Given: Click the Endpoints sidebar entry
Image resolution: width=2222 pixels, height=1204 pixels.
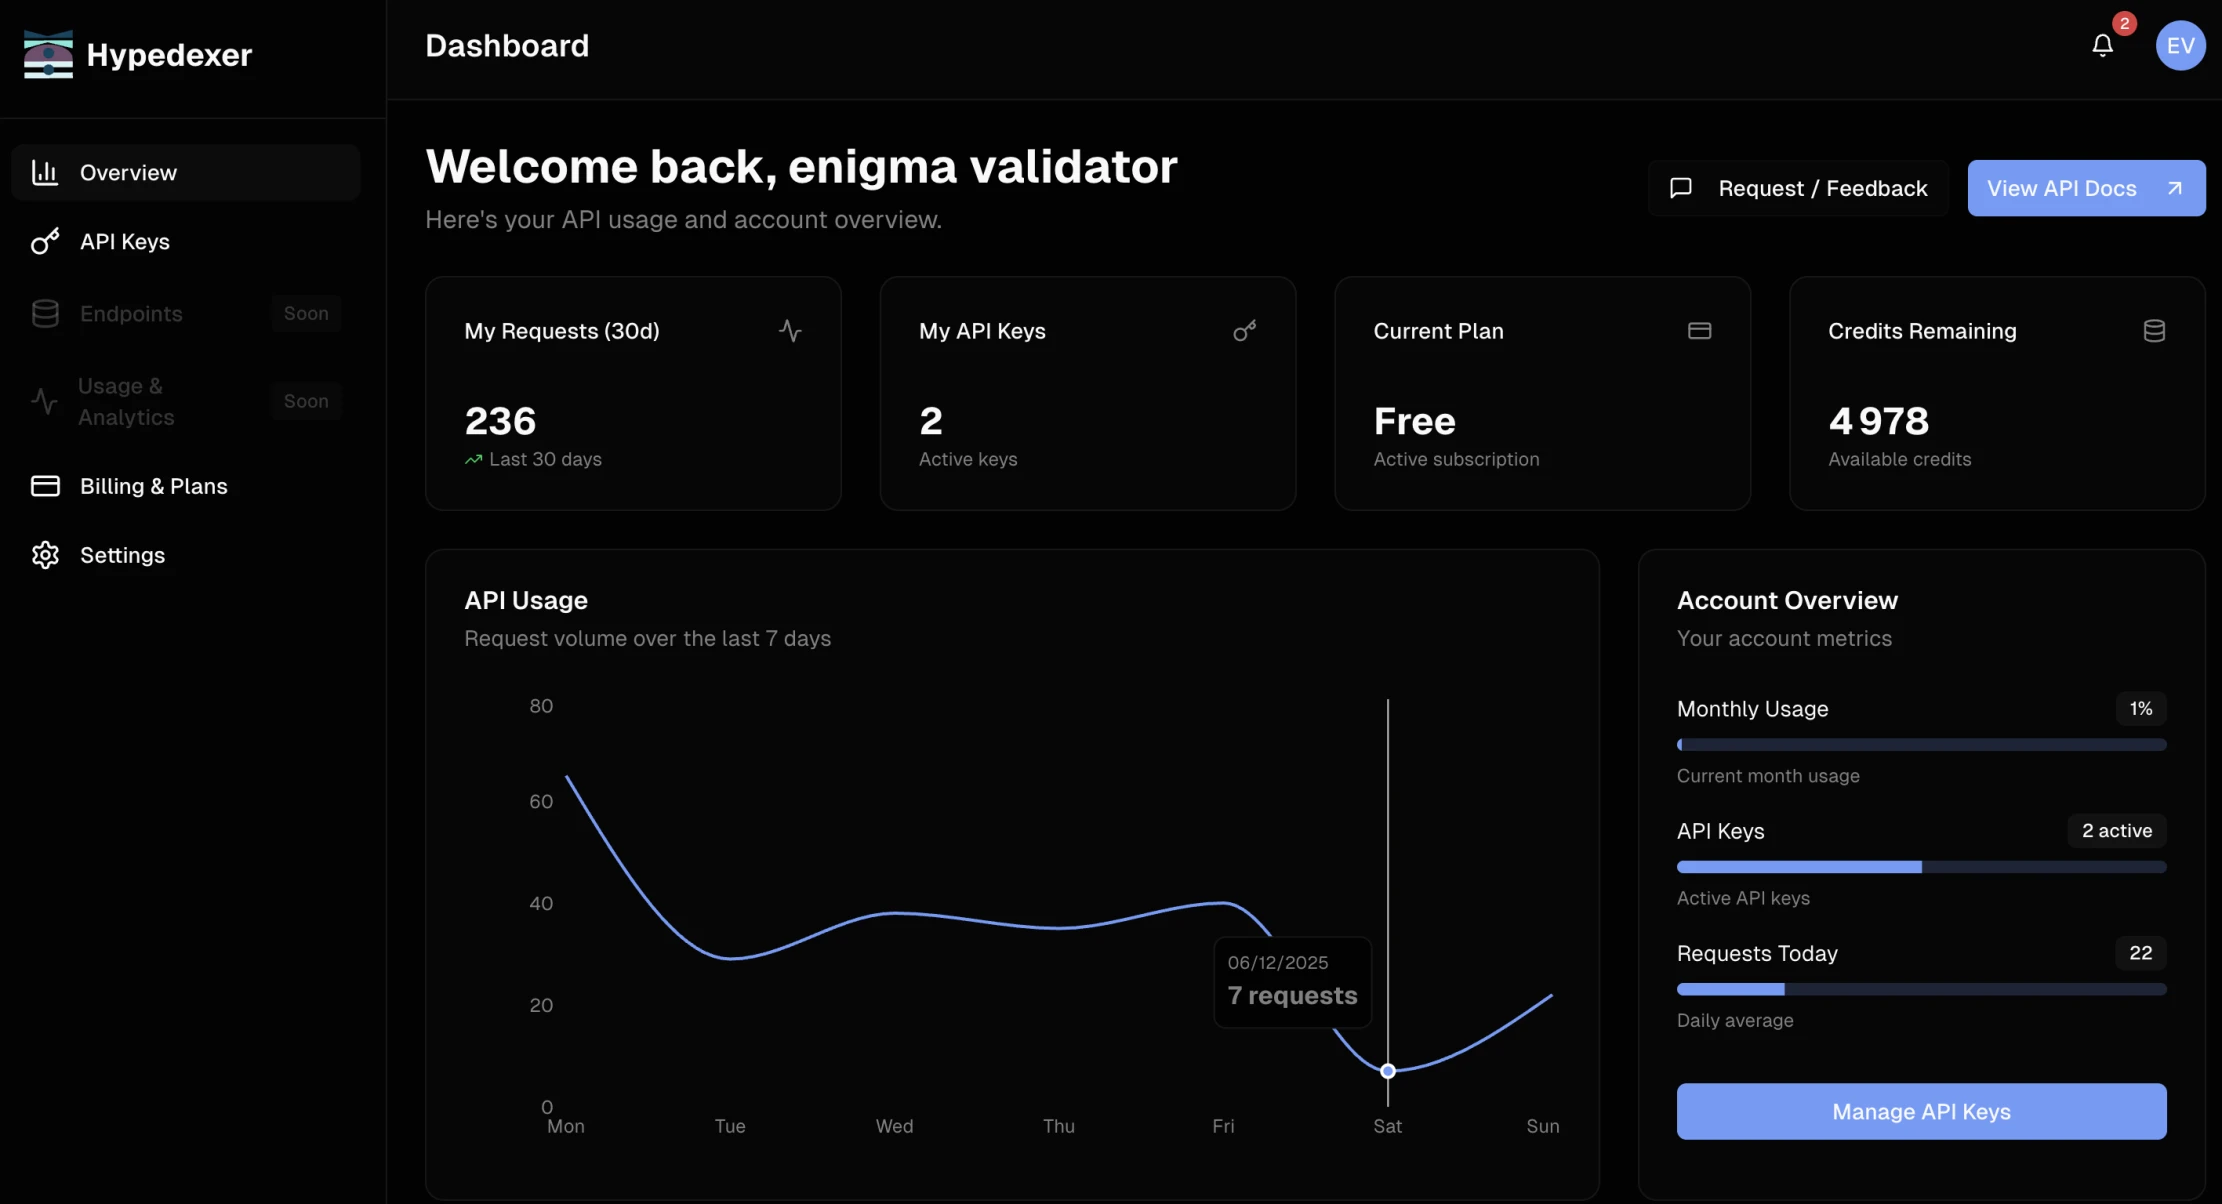Looking at the screenshot, I should [131, 314].
